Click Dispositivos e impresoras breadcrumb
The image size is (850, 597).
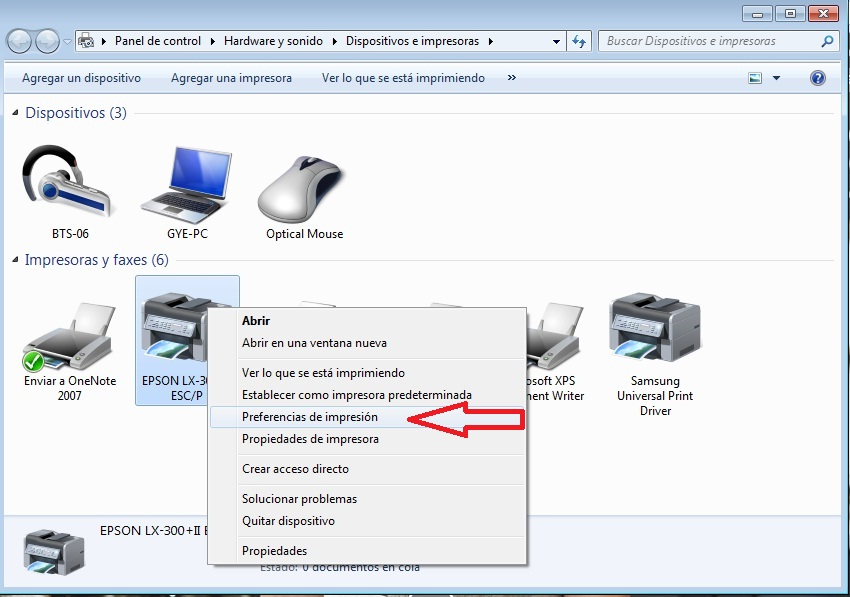[413, 41]
